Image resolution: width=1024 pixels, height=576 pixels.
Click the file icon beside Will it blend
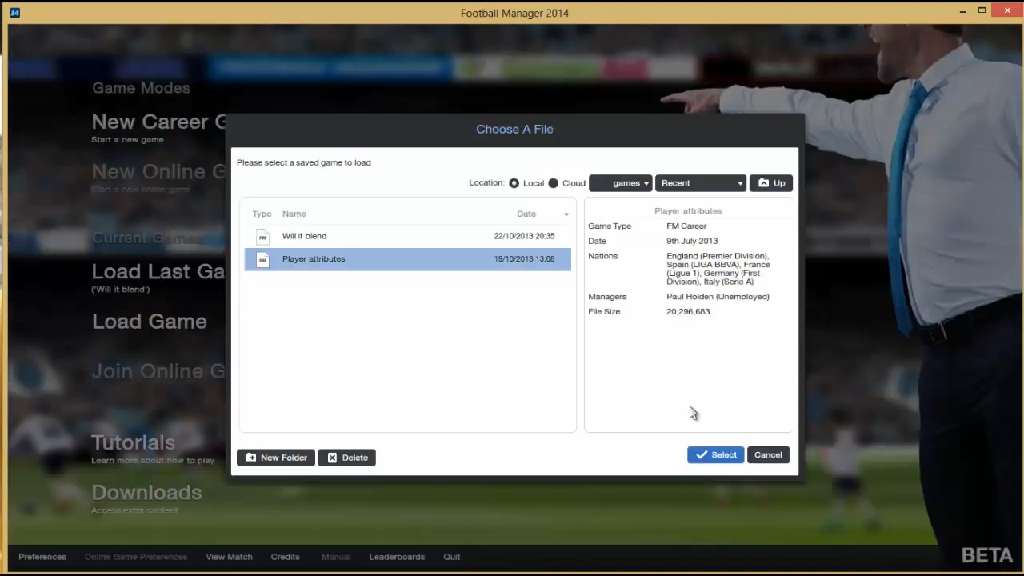[x=263, y=236]
